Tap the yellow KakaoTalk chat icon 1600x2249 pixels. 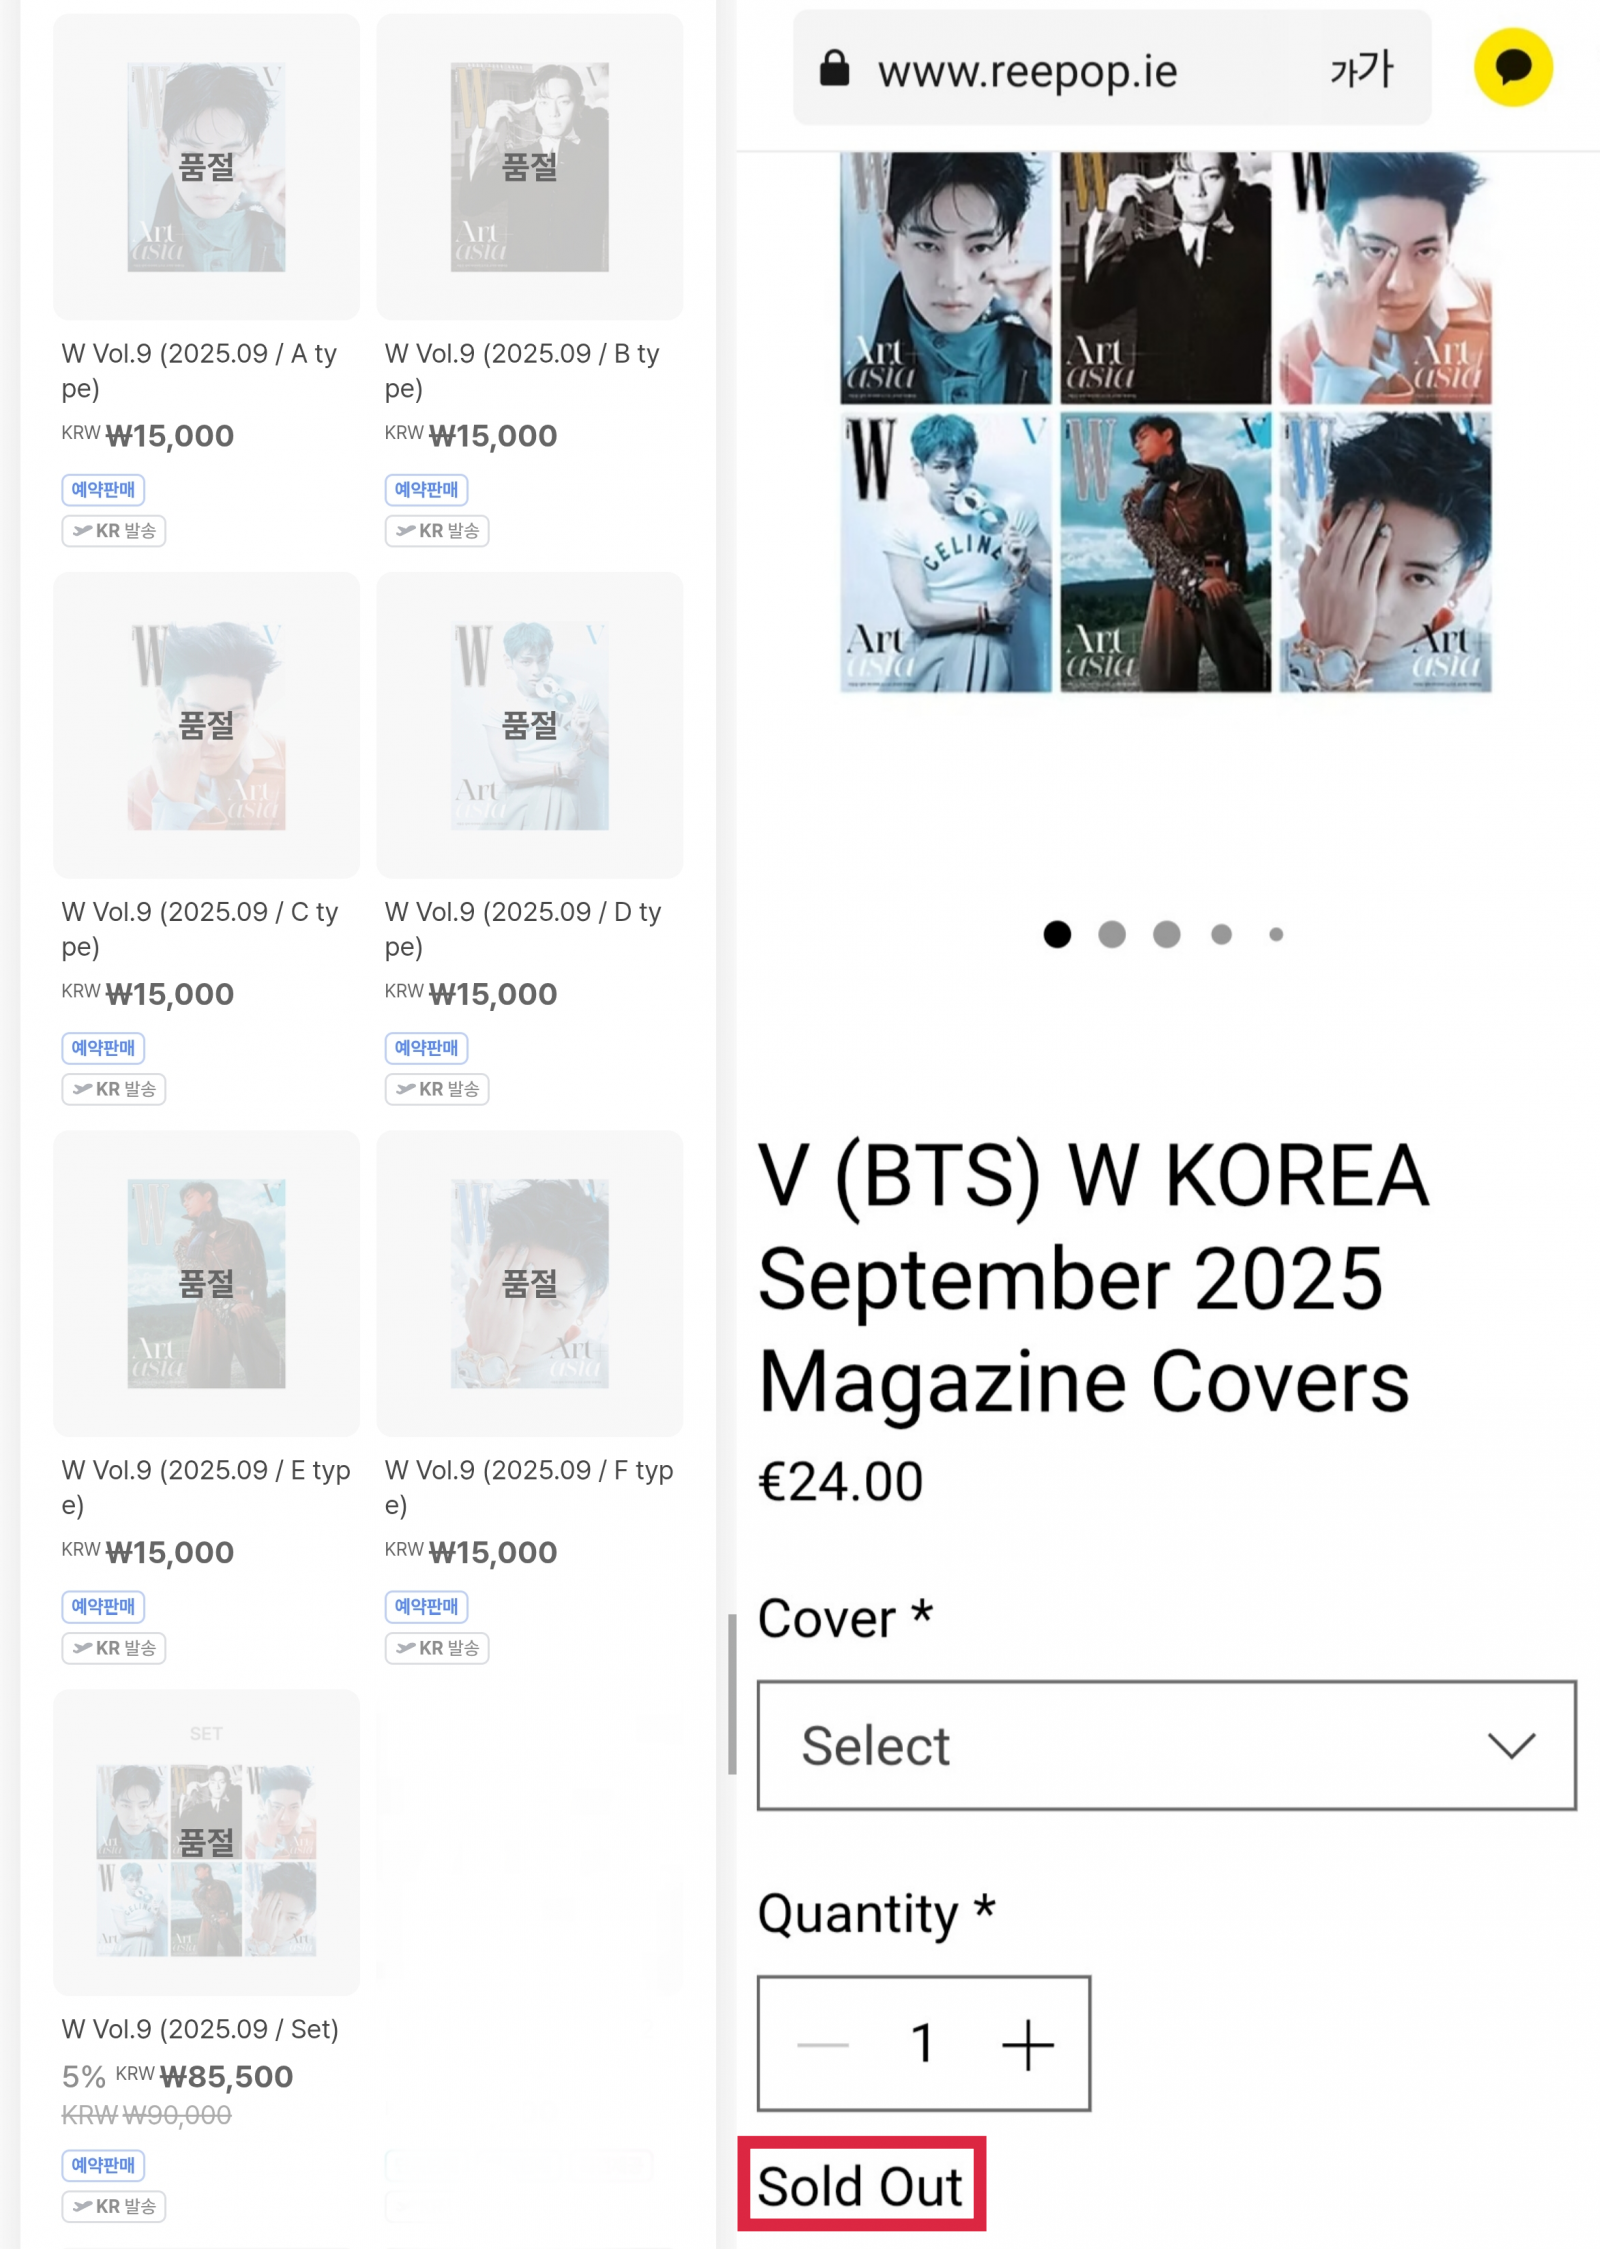pos(1512,68)
